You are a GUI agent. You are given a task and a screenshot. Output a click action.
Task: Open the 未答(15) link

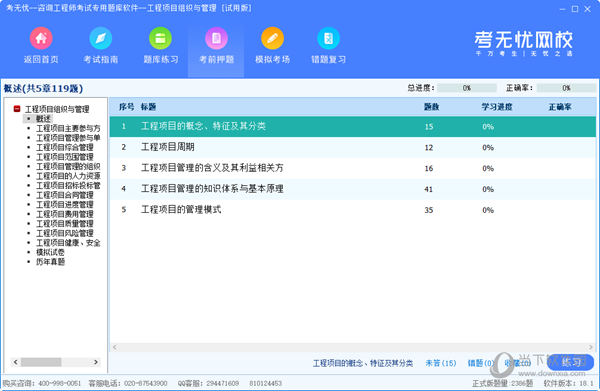[x=441, y=363]
